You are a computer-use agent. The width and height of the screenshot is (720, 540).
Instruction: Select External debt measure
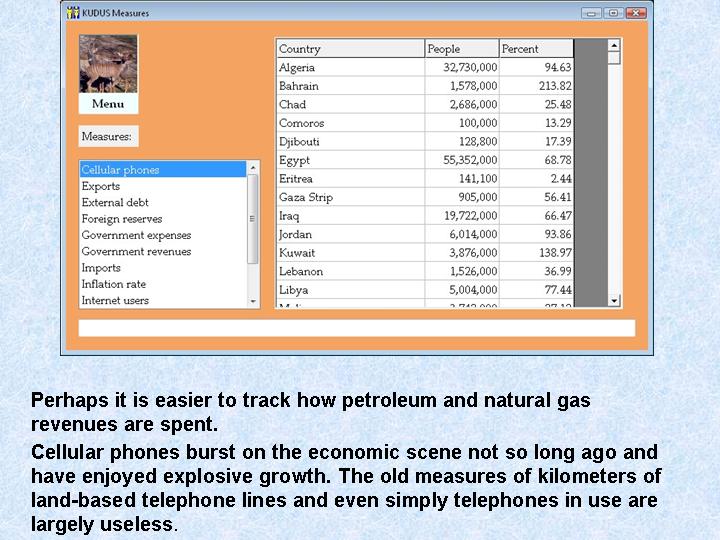(x=115, y=202)
